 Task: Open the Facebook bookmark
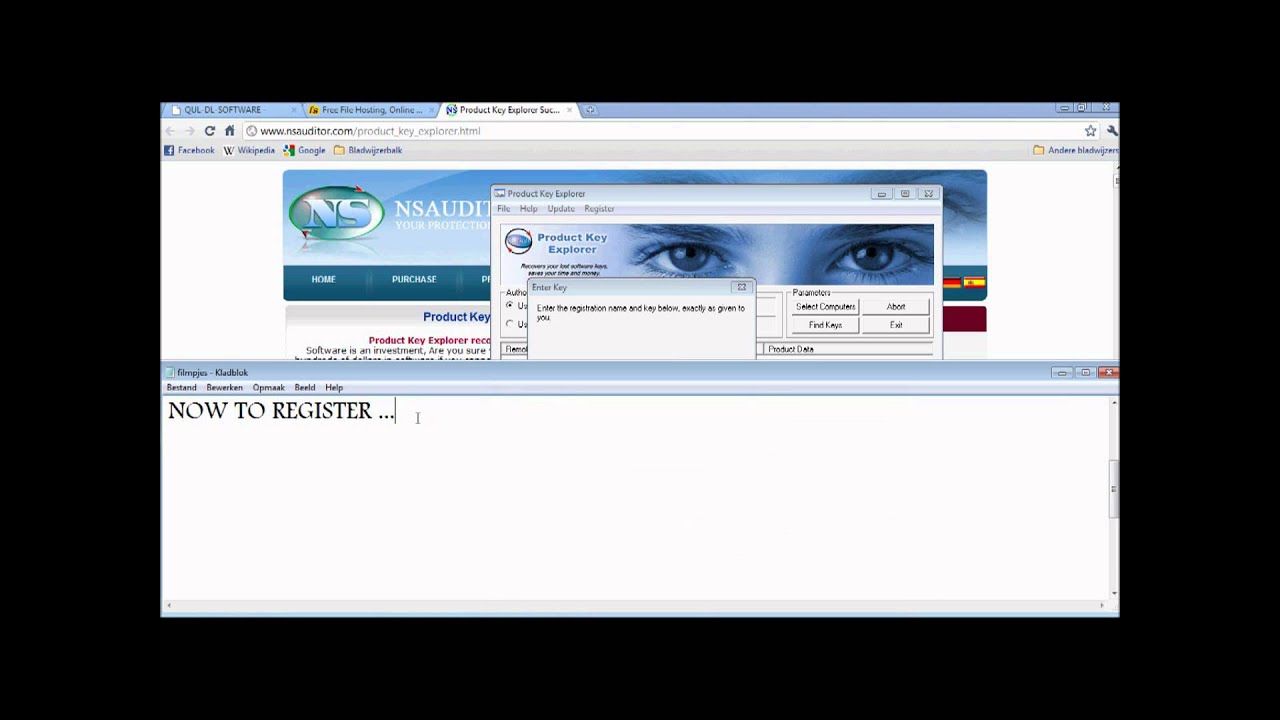pyautogui.click(x=189, y=150)
